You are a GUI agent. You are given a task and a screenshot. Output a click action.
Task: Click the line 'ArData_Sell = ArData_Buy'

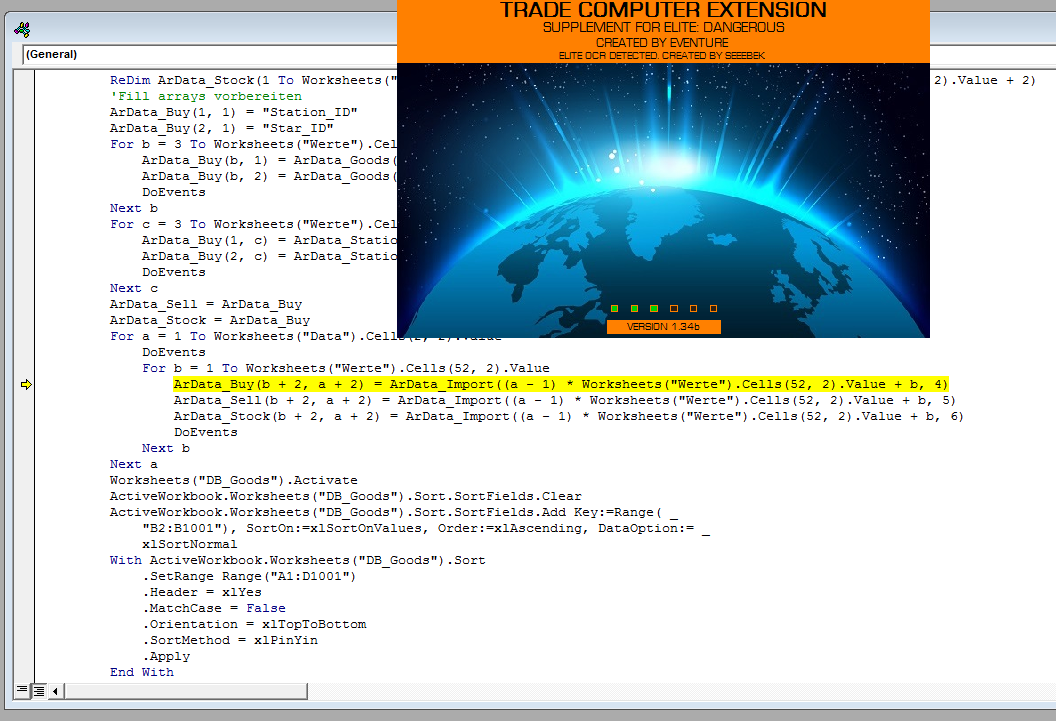pyautogui.click(x=206, y=304)
